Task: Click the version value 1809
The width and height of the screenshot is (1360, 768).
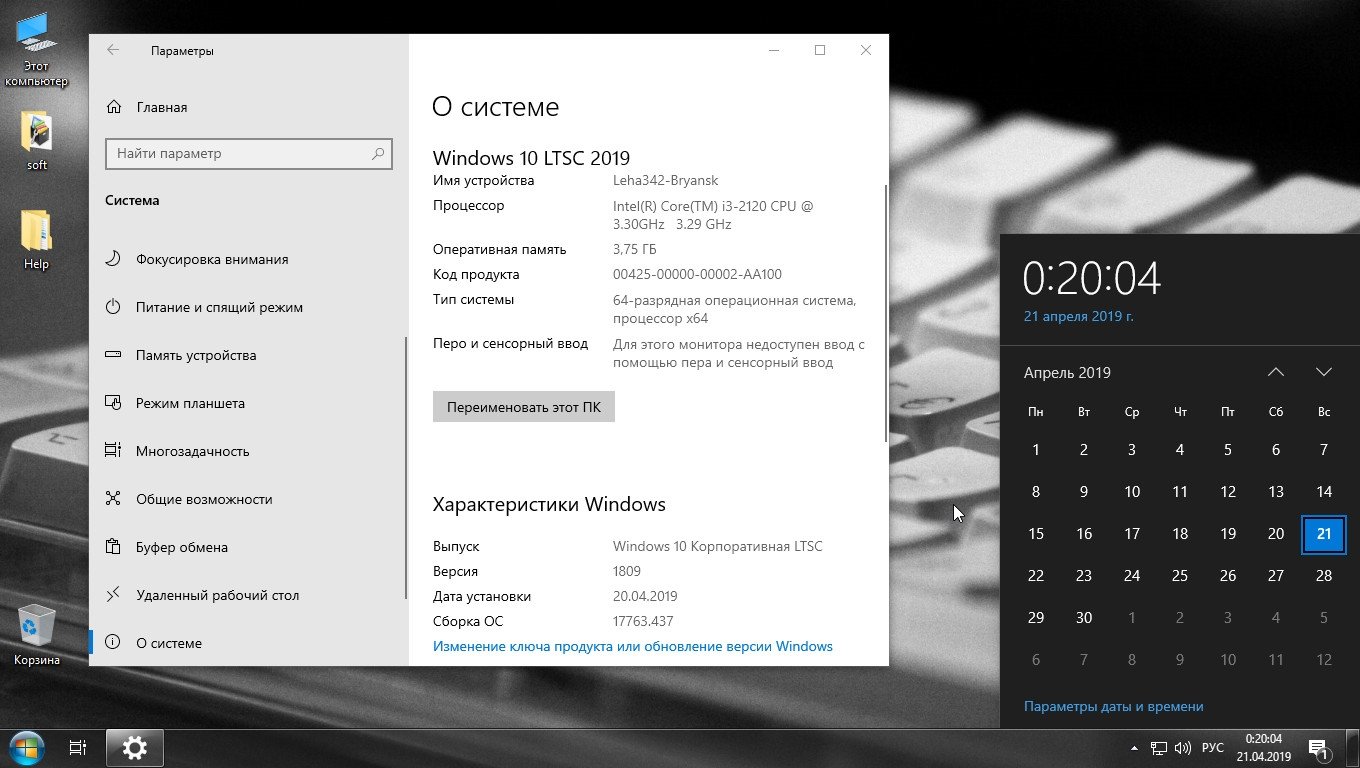Action: (629, 572)
